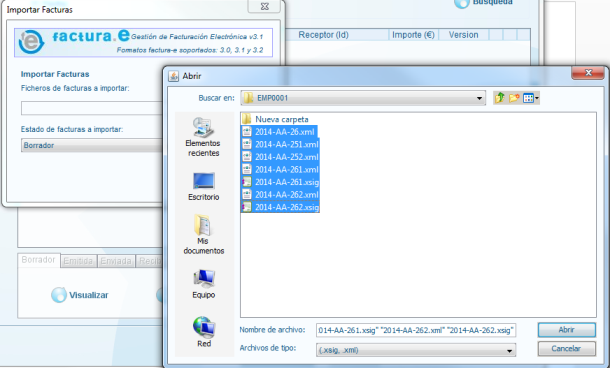610x368 pixels.
Task: Open view menu icon in Abrir toolbar
Action: [531, 98]
